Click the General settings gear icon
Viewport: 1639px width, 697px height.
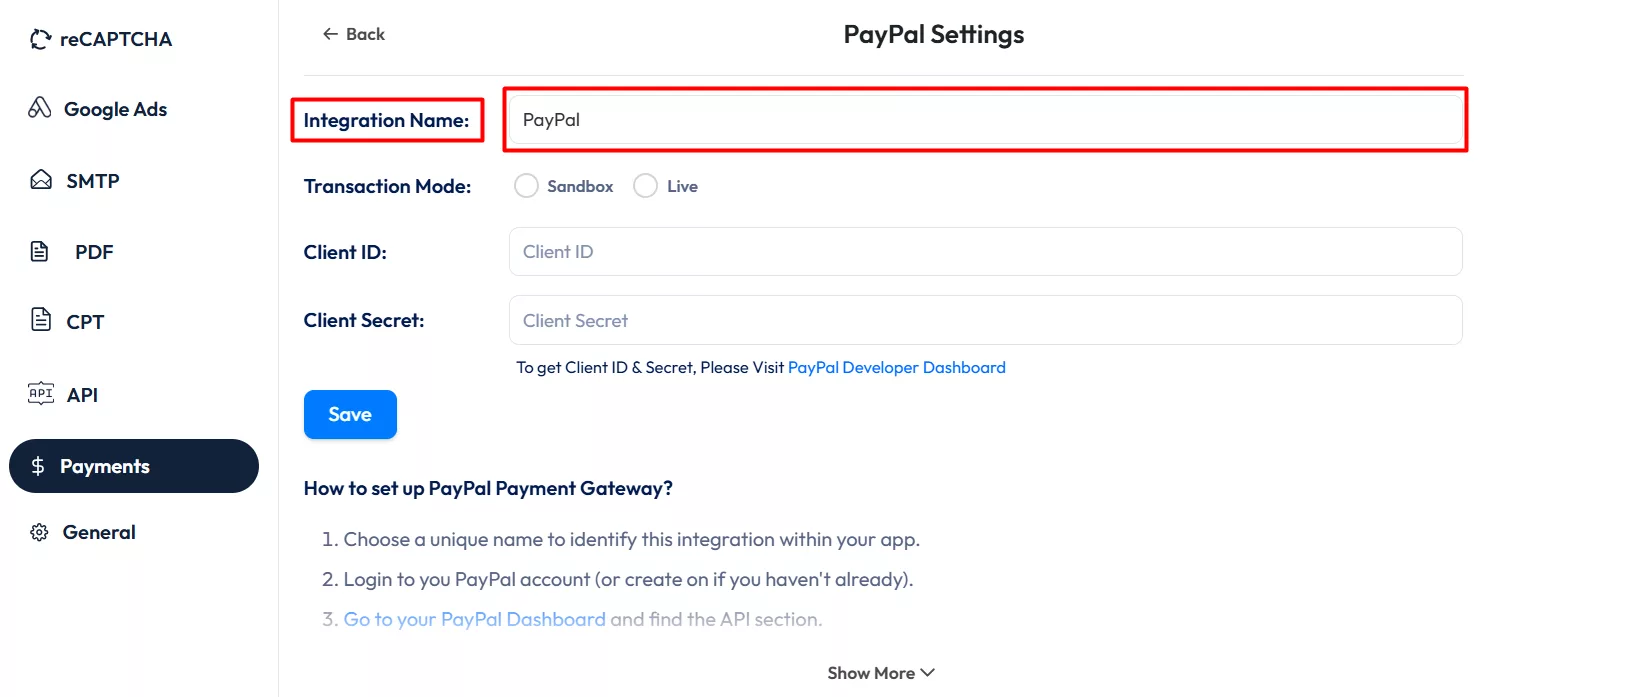tap(38, 532)
